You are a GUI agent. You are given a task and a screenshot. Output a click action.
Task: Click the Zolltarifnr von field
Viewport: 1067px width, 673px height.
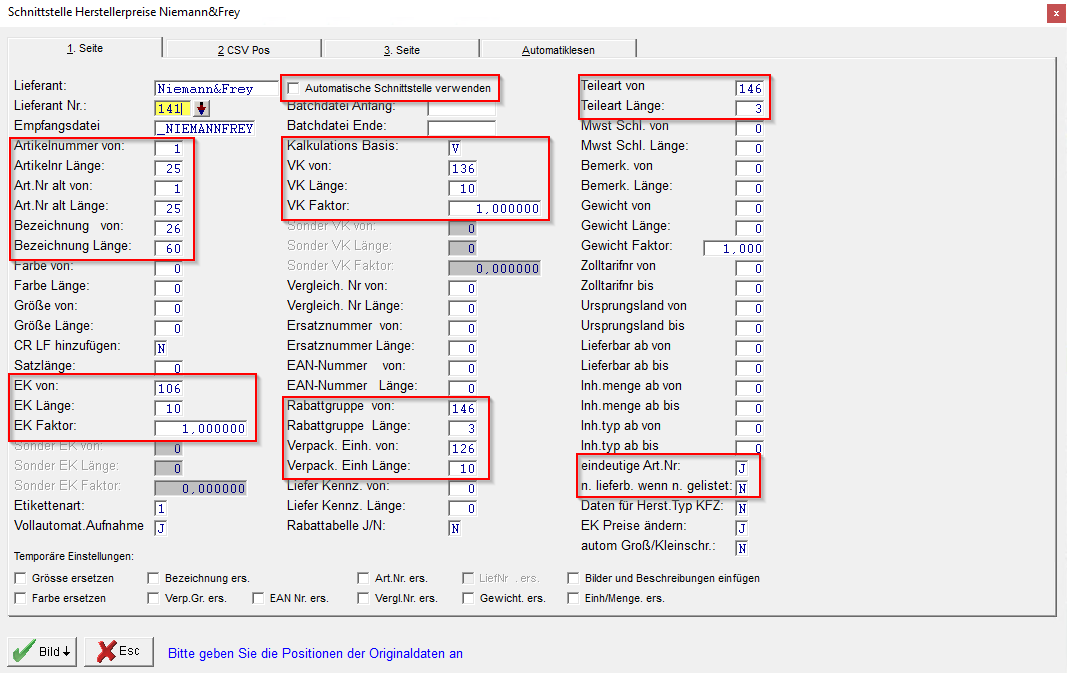pyautogui.click(x=750, y=268)
